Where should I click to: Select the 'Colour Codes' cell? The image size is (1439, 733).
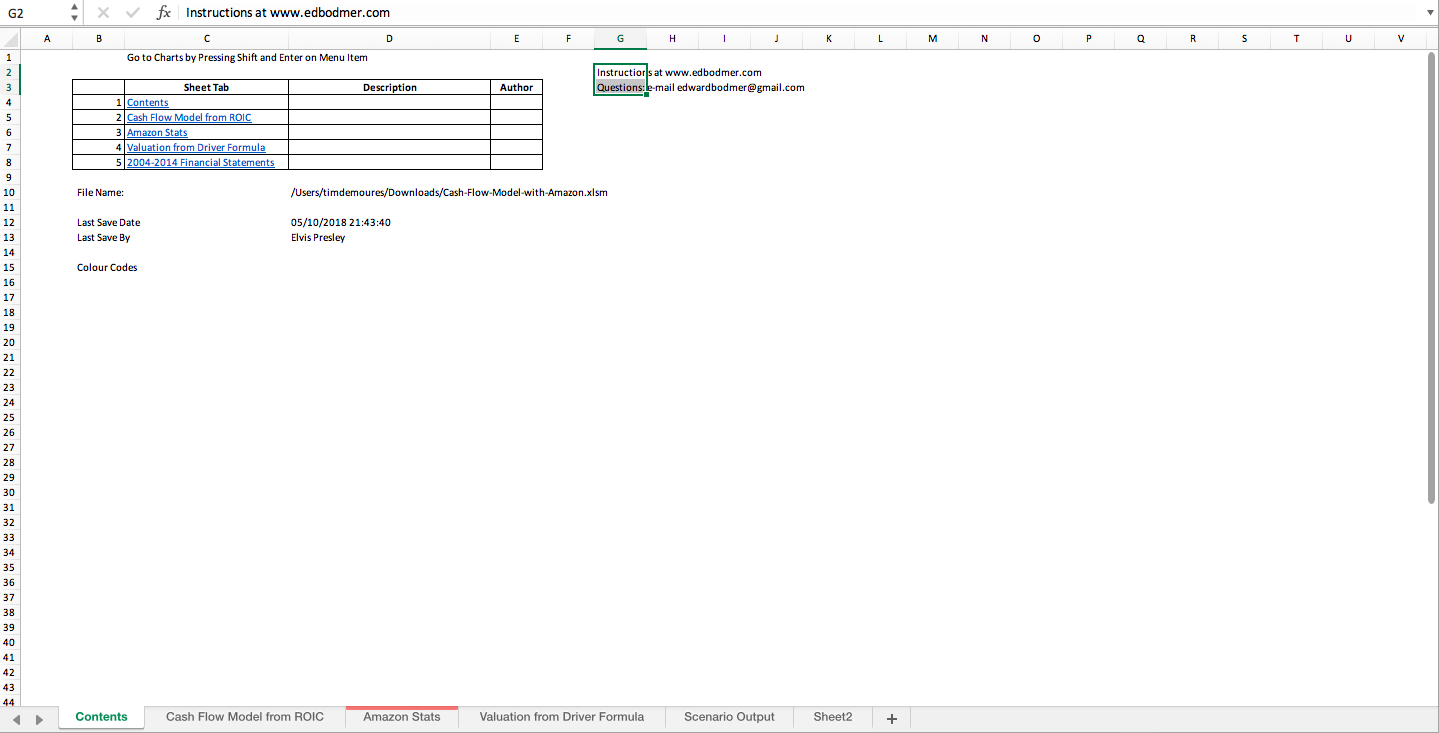pyautogui.click(x=99, y=268)
